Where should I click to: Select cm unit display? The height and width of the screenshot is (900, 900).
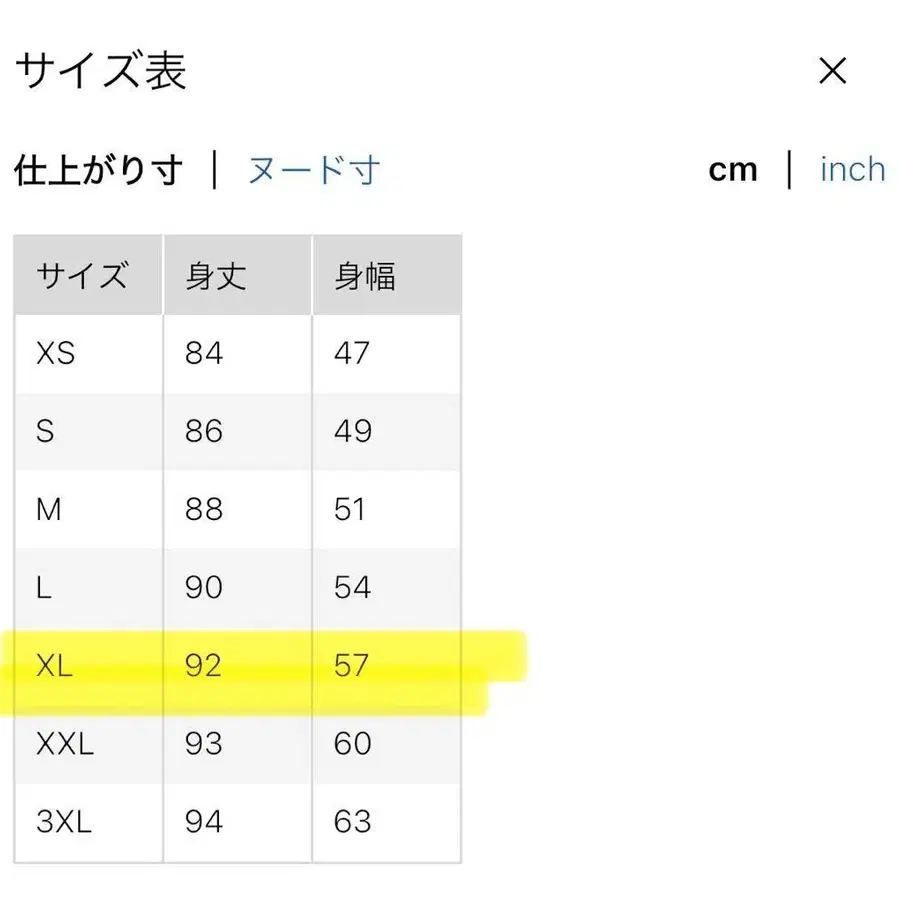[734, 169]
